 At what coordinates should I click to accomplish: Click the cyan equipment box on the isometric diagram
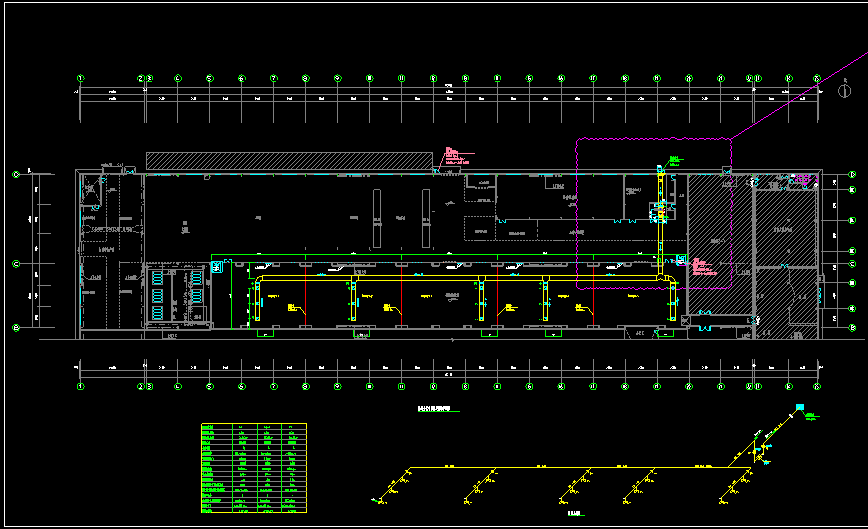tap(799, 407)
